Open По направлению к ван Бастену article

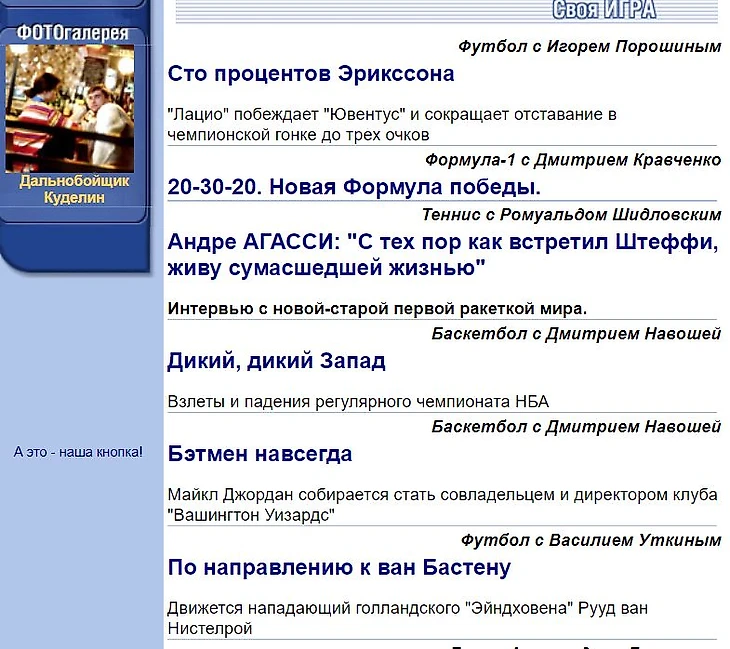[x=339, y=568]
